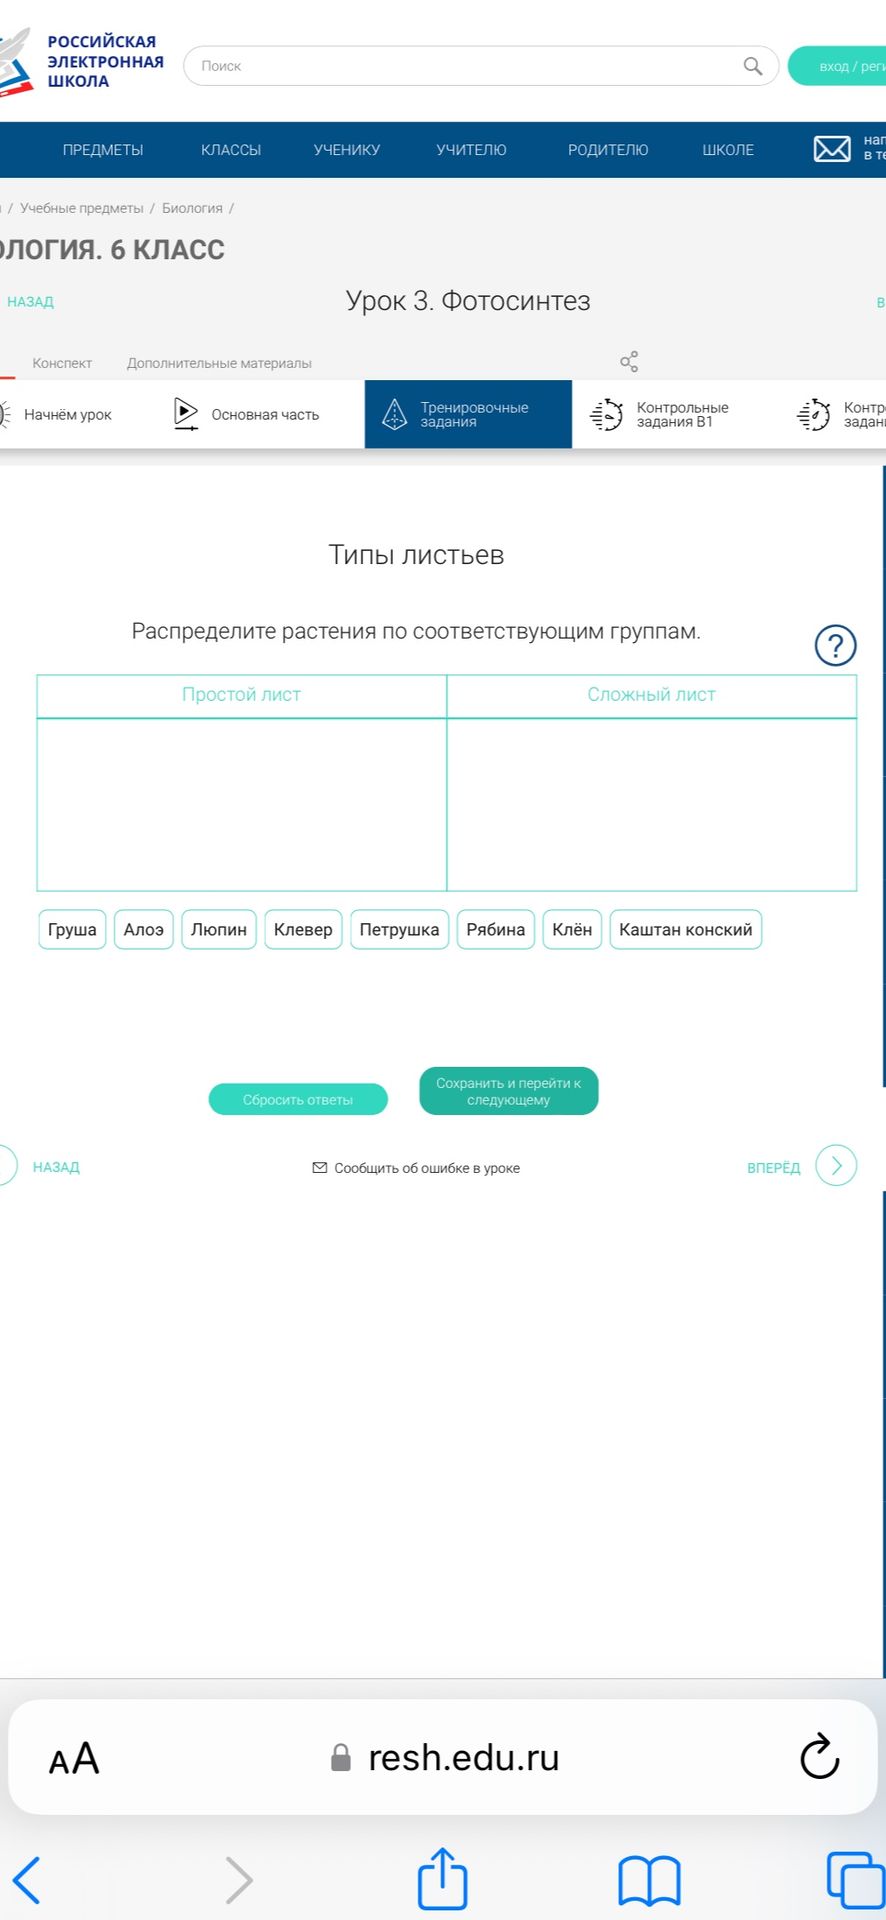
Task: Tap the Safari reload page icon
Action: point(819,1756)
